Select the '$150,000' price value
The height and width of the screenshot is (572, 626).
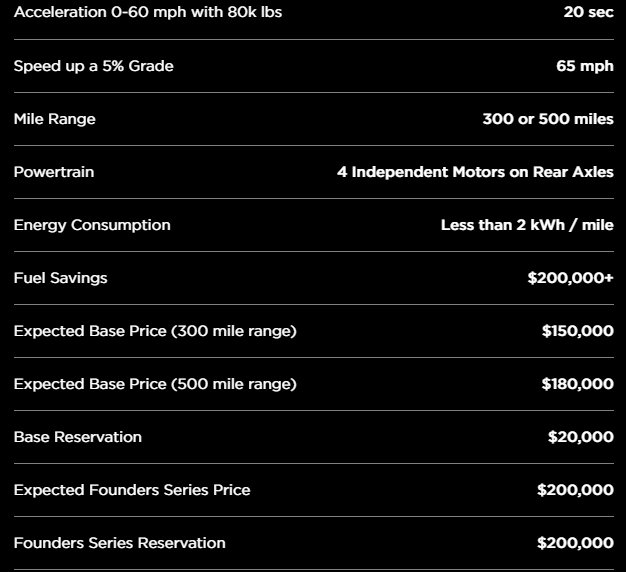click(578, 331)
